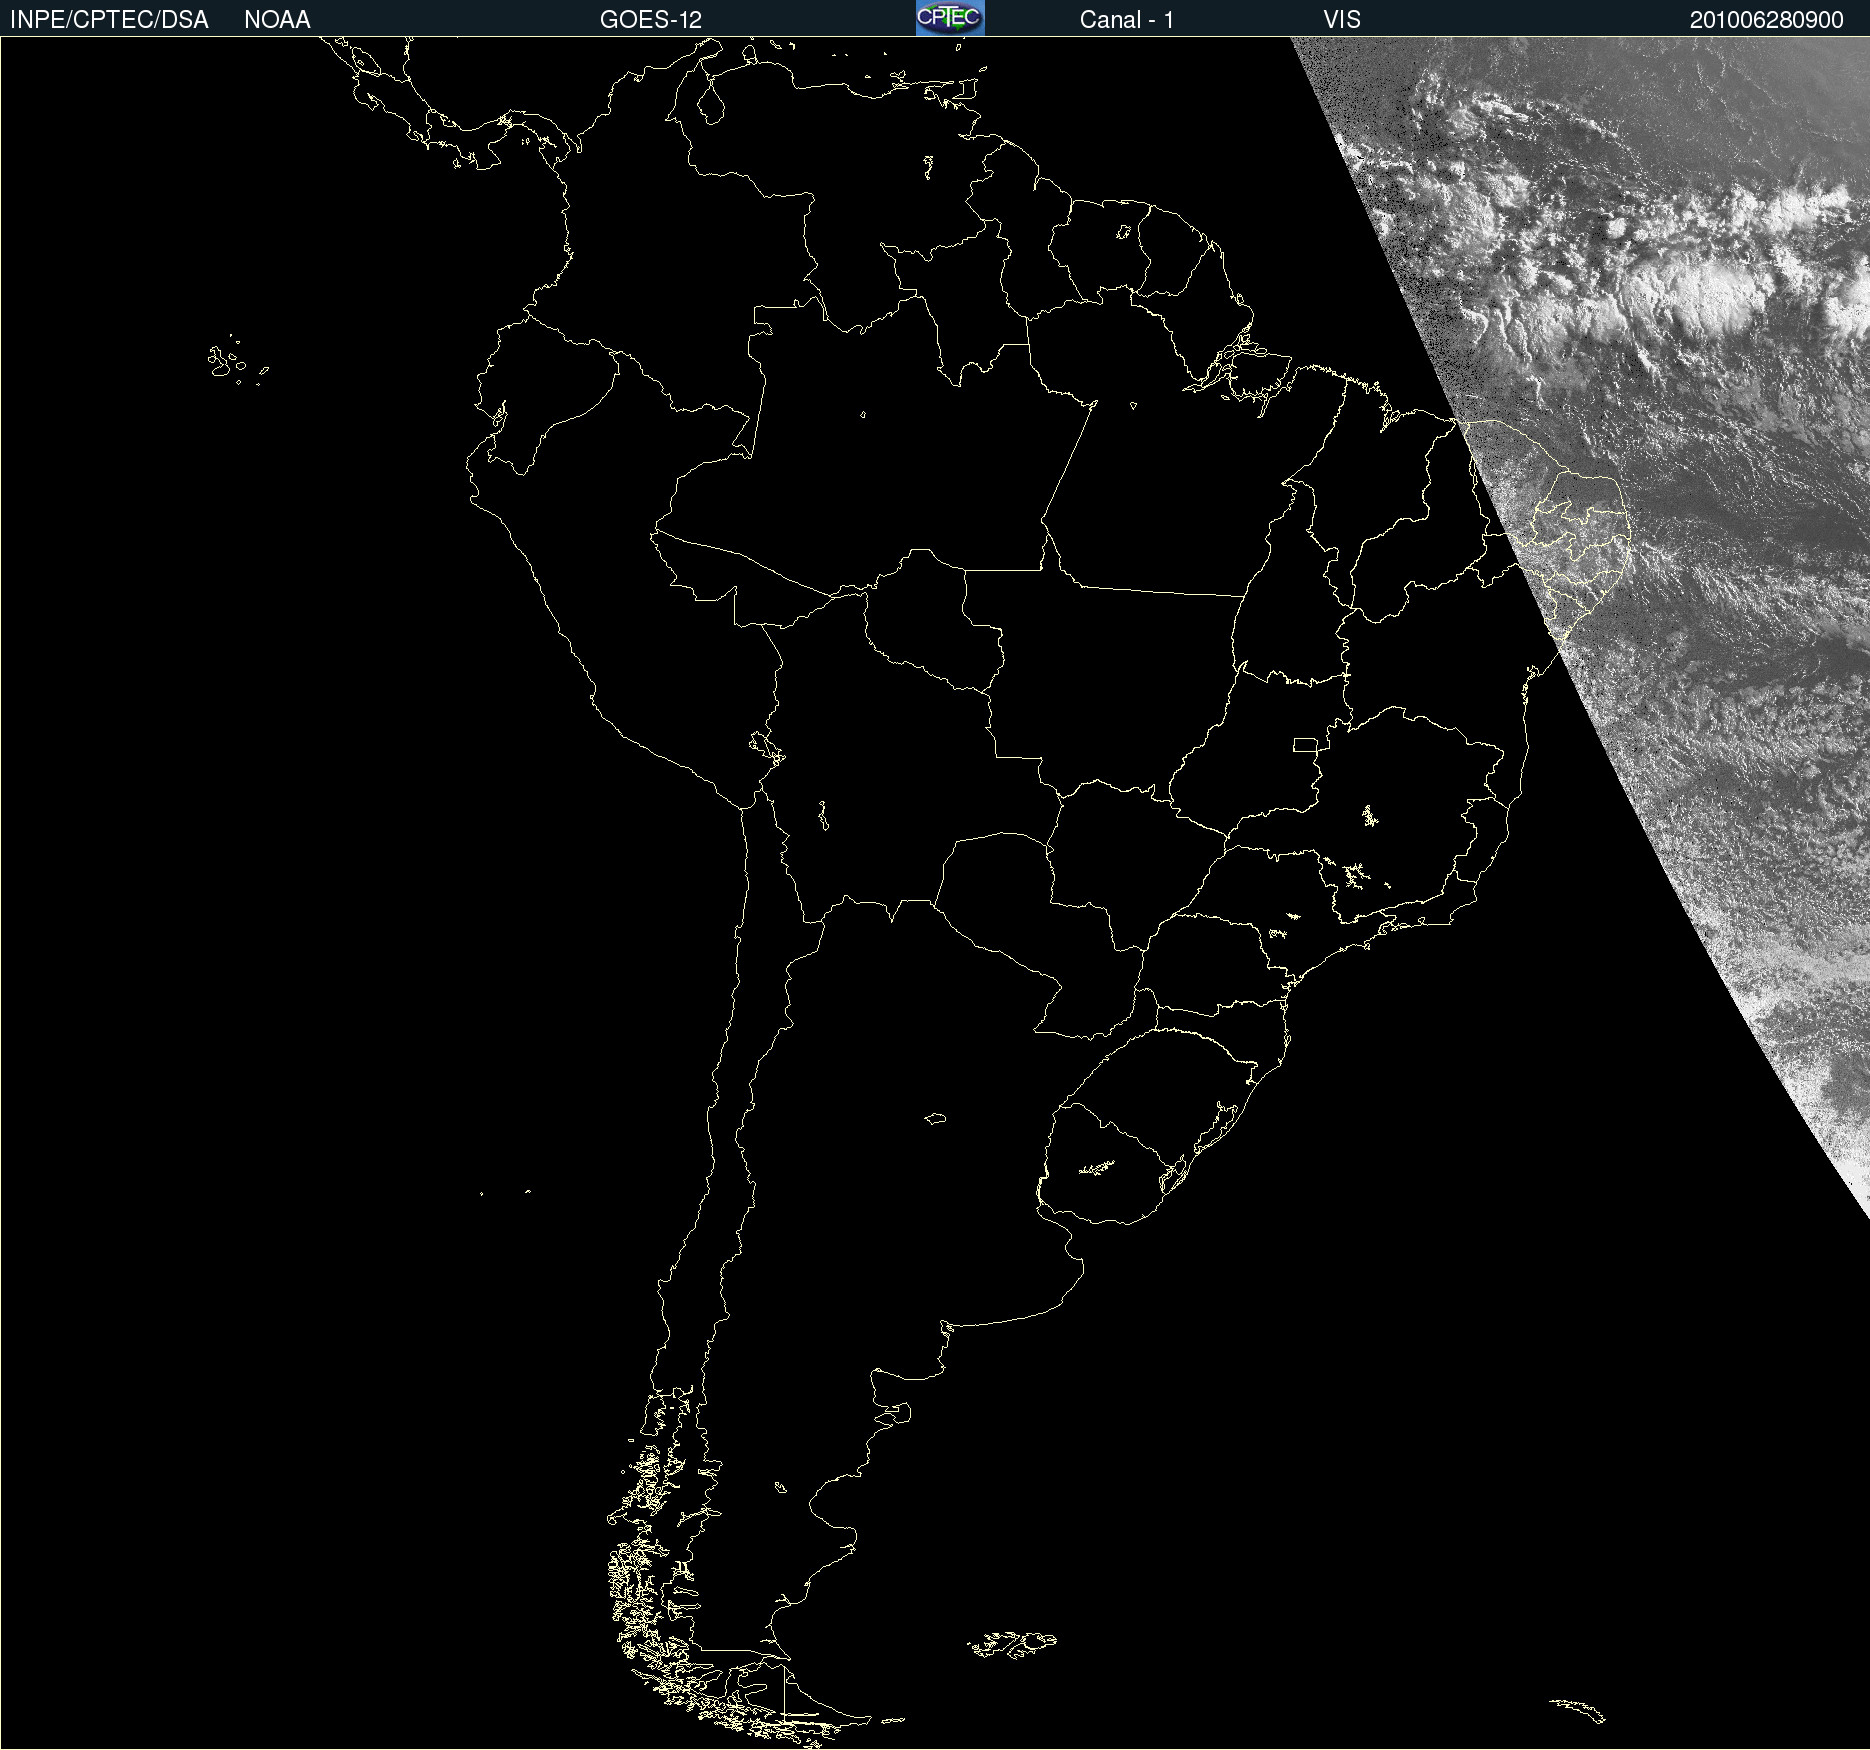Click the 'VIS' label in header
Screen dimensions: 1870x1750
1342,20
